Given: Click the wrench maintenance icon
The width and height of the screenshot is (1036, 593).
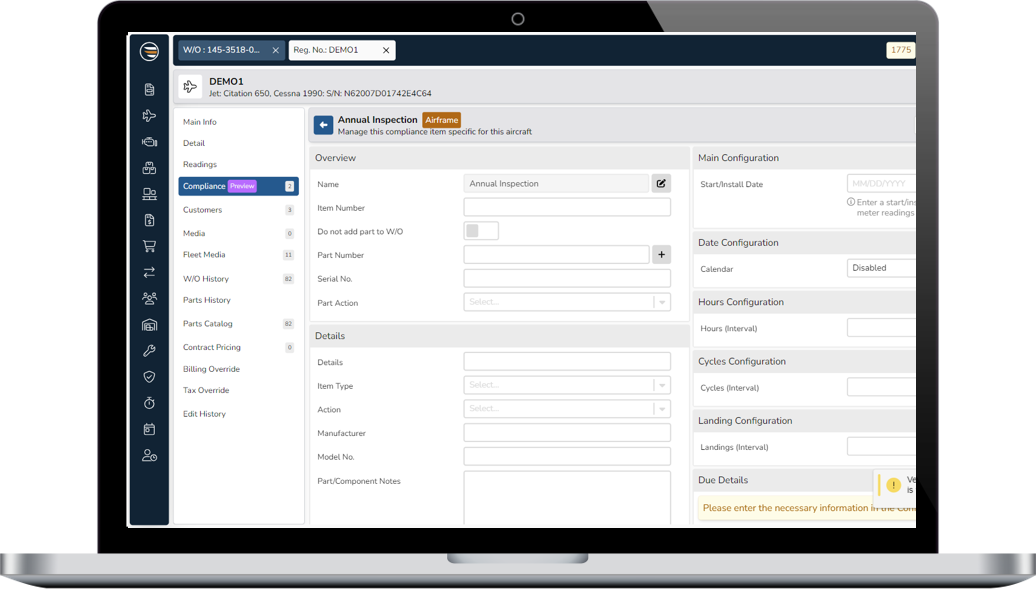Looking at the screenshot, I should [149, 350].
